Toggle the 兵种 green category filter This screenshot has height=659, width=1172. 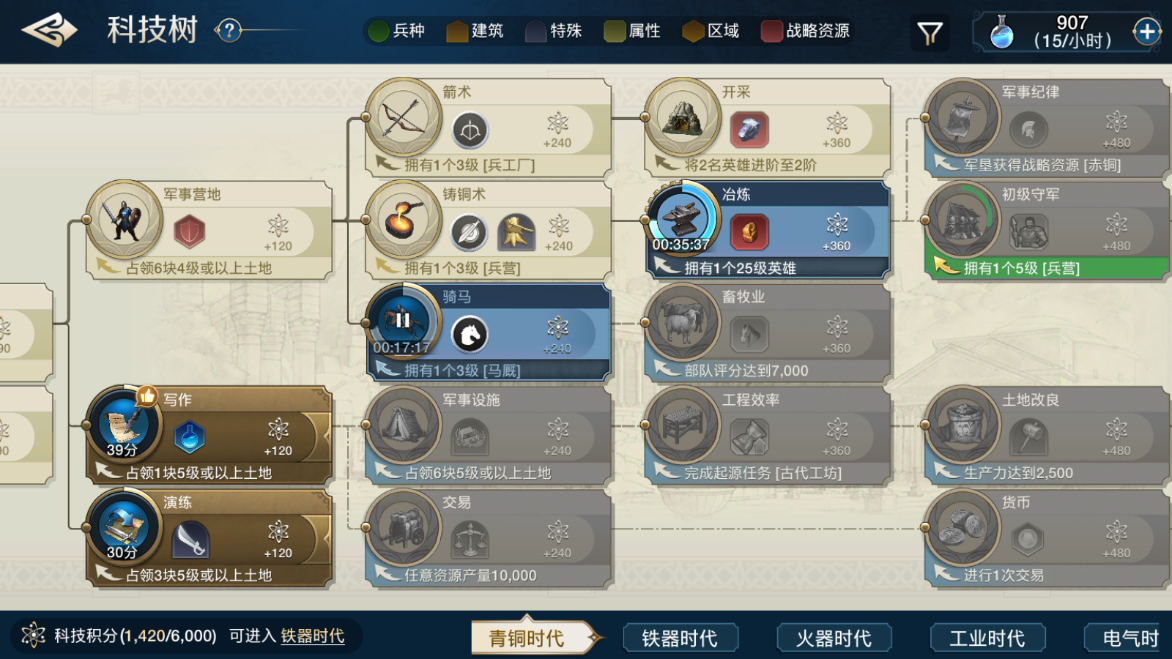397,31
